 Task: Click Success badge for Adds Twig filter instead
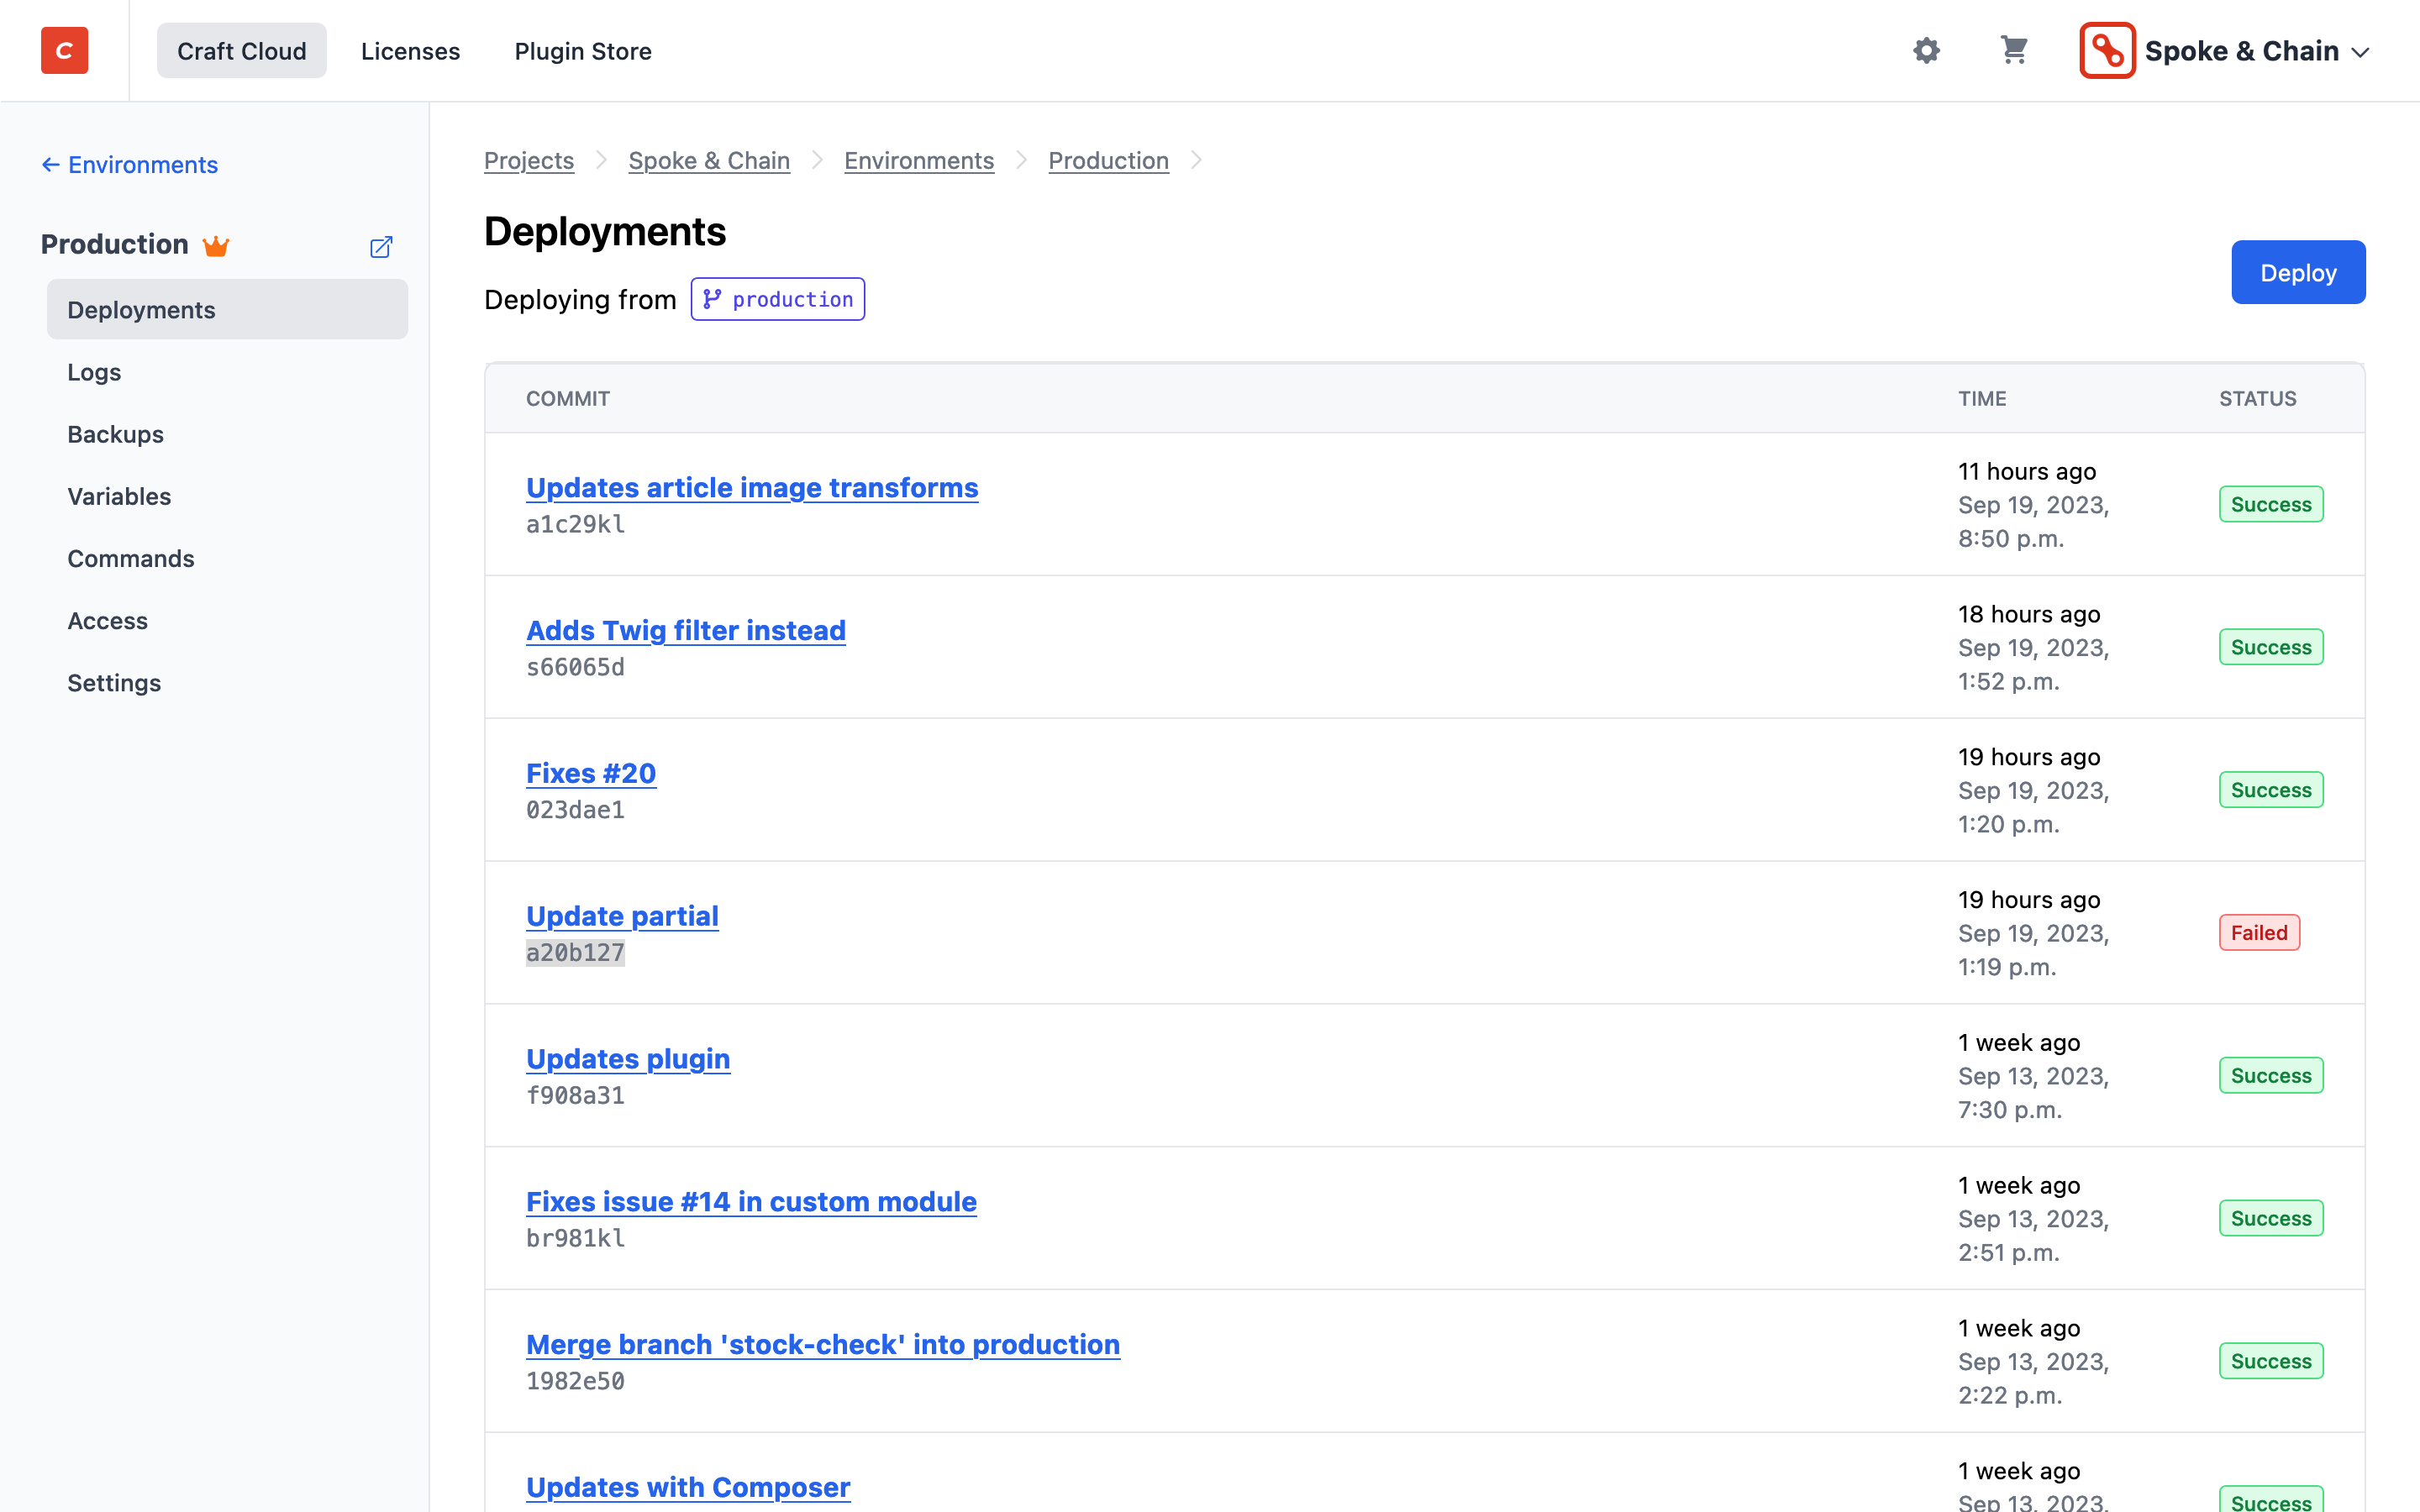2271,647
